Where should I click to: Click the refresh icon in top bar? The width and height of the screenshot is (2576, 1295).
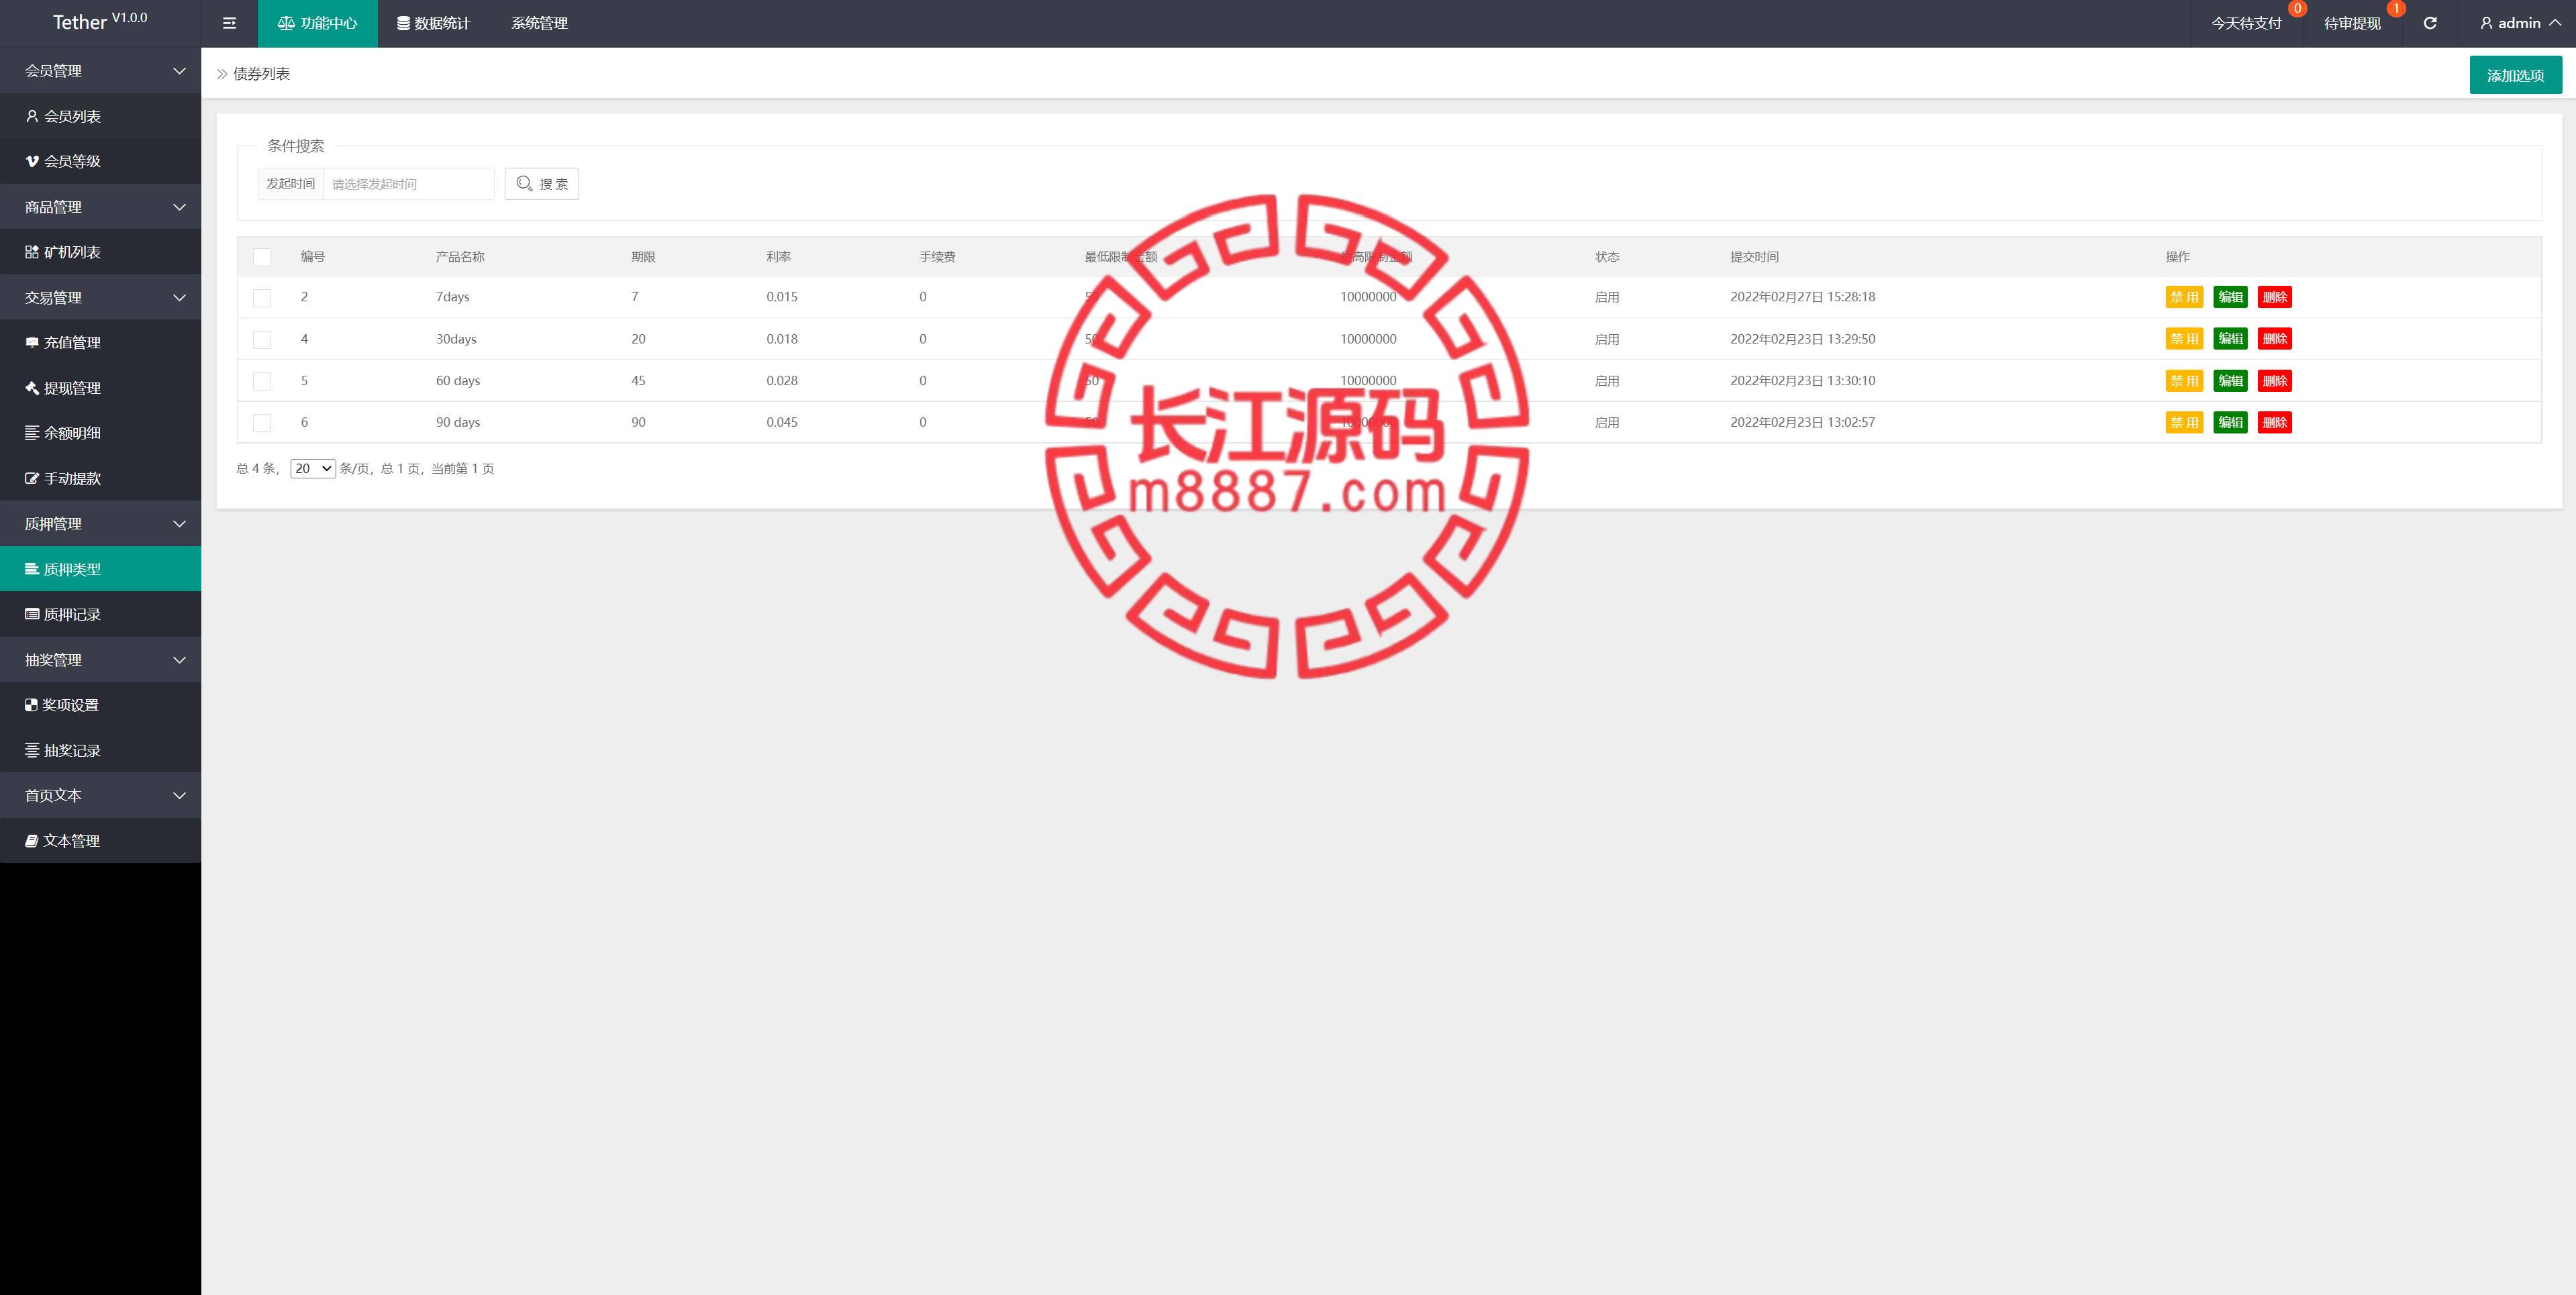click(2430, 23)
